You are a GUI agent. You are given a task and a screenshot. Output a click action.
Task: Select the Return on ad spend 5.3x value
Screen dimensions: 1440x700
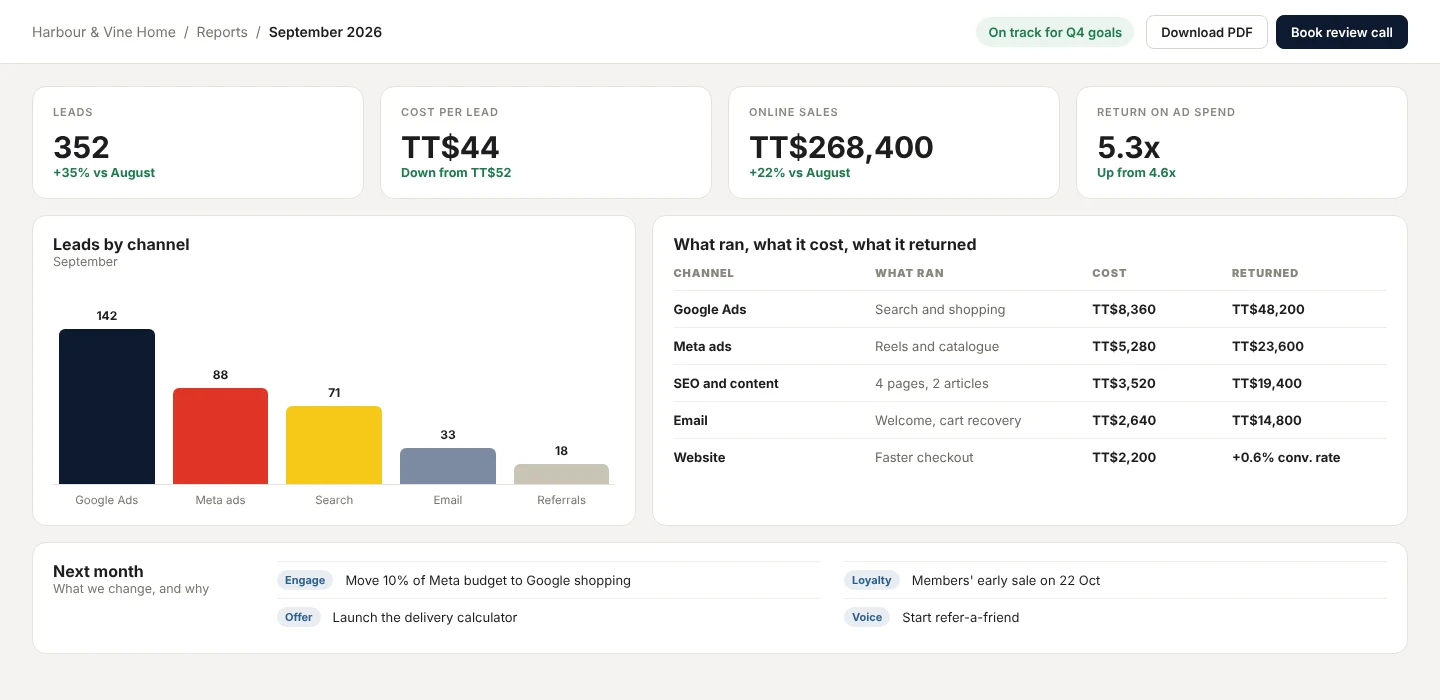1128,147
